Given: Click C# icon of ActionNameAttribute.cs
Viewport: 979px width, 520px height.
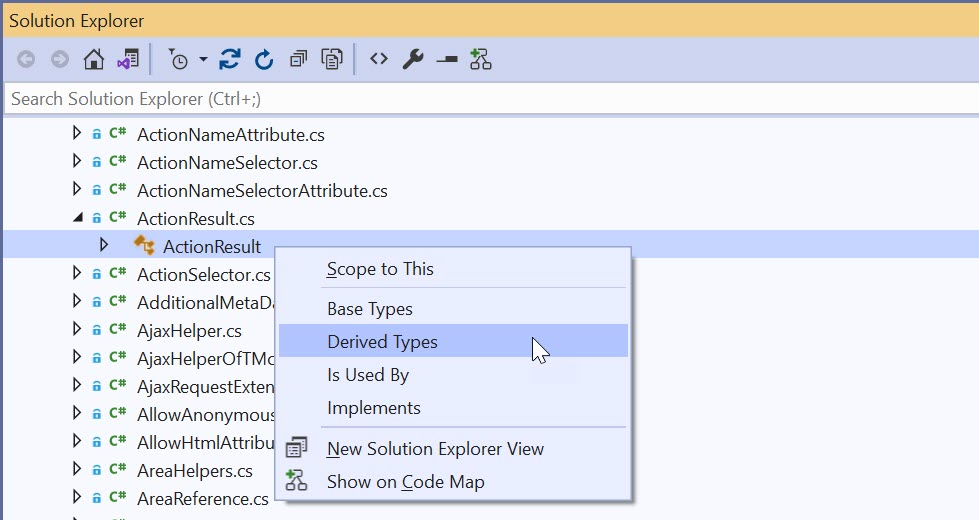Looking at the screenshot, I should 118,133.
